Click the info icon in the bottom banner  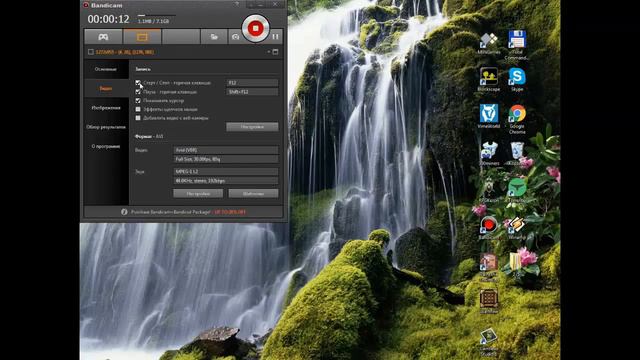point(124,212)
